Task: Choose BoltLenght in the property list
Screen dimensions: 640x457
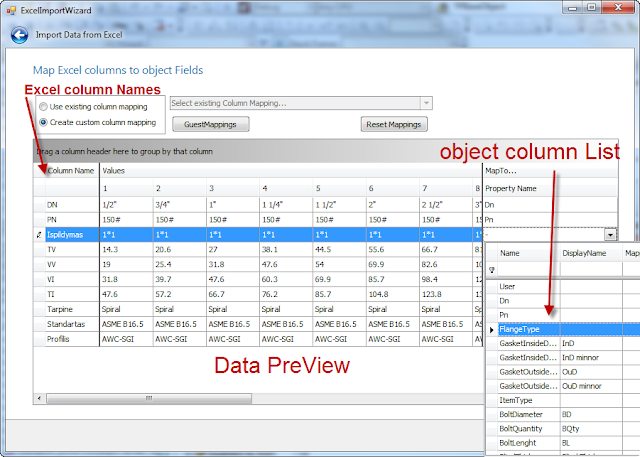Action: pyautogui.click(x=529, y=443)
